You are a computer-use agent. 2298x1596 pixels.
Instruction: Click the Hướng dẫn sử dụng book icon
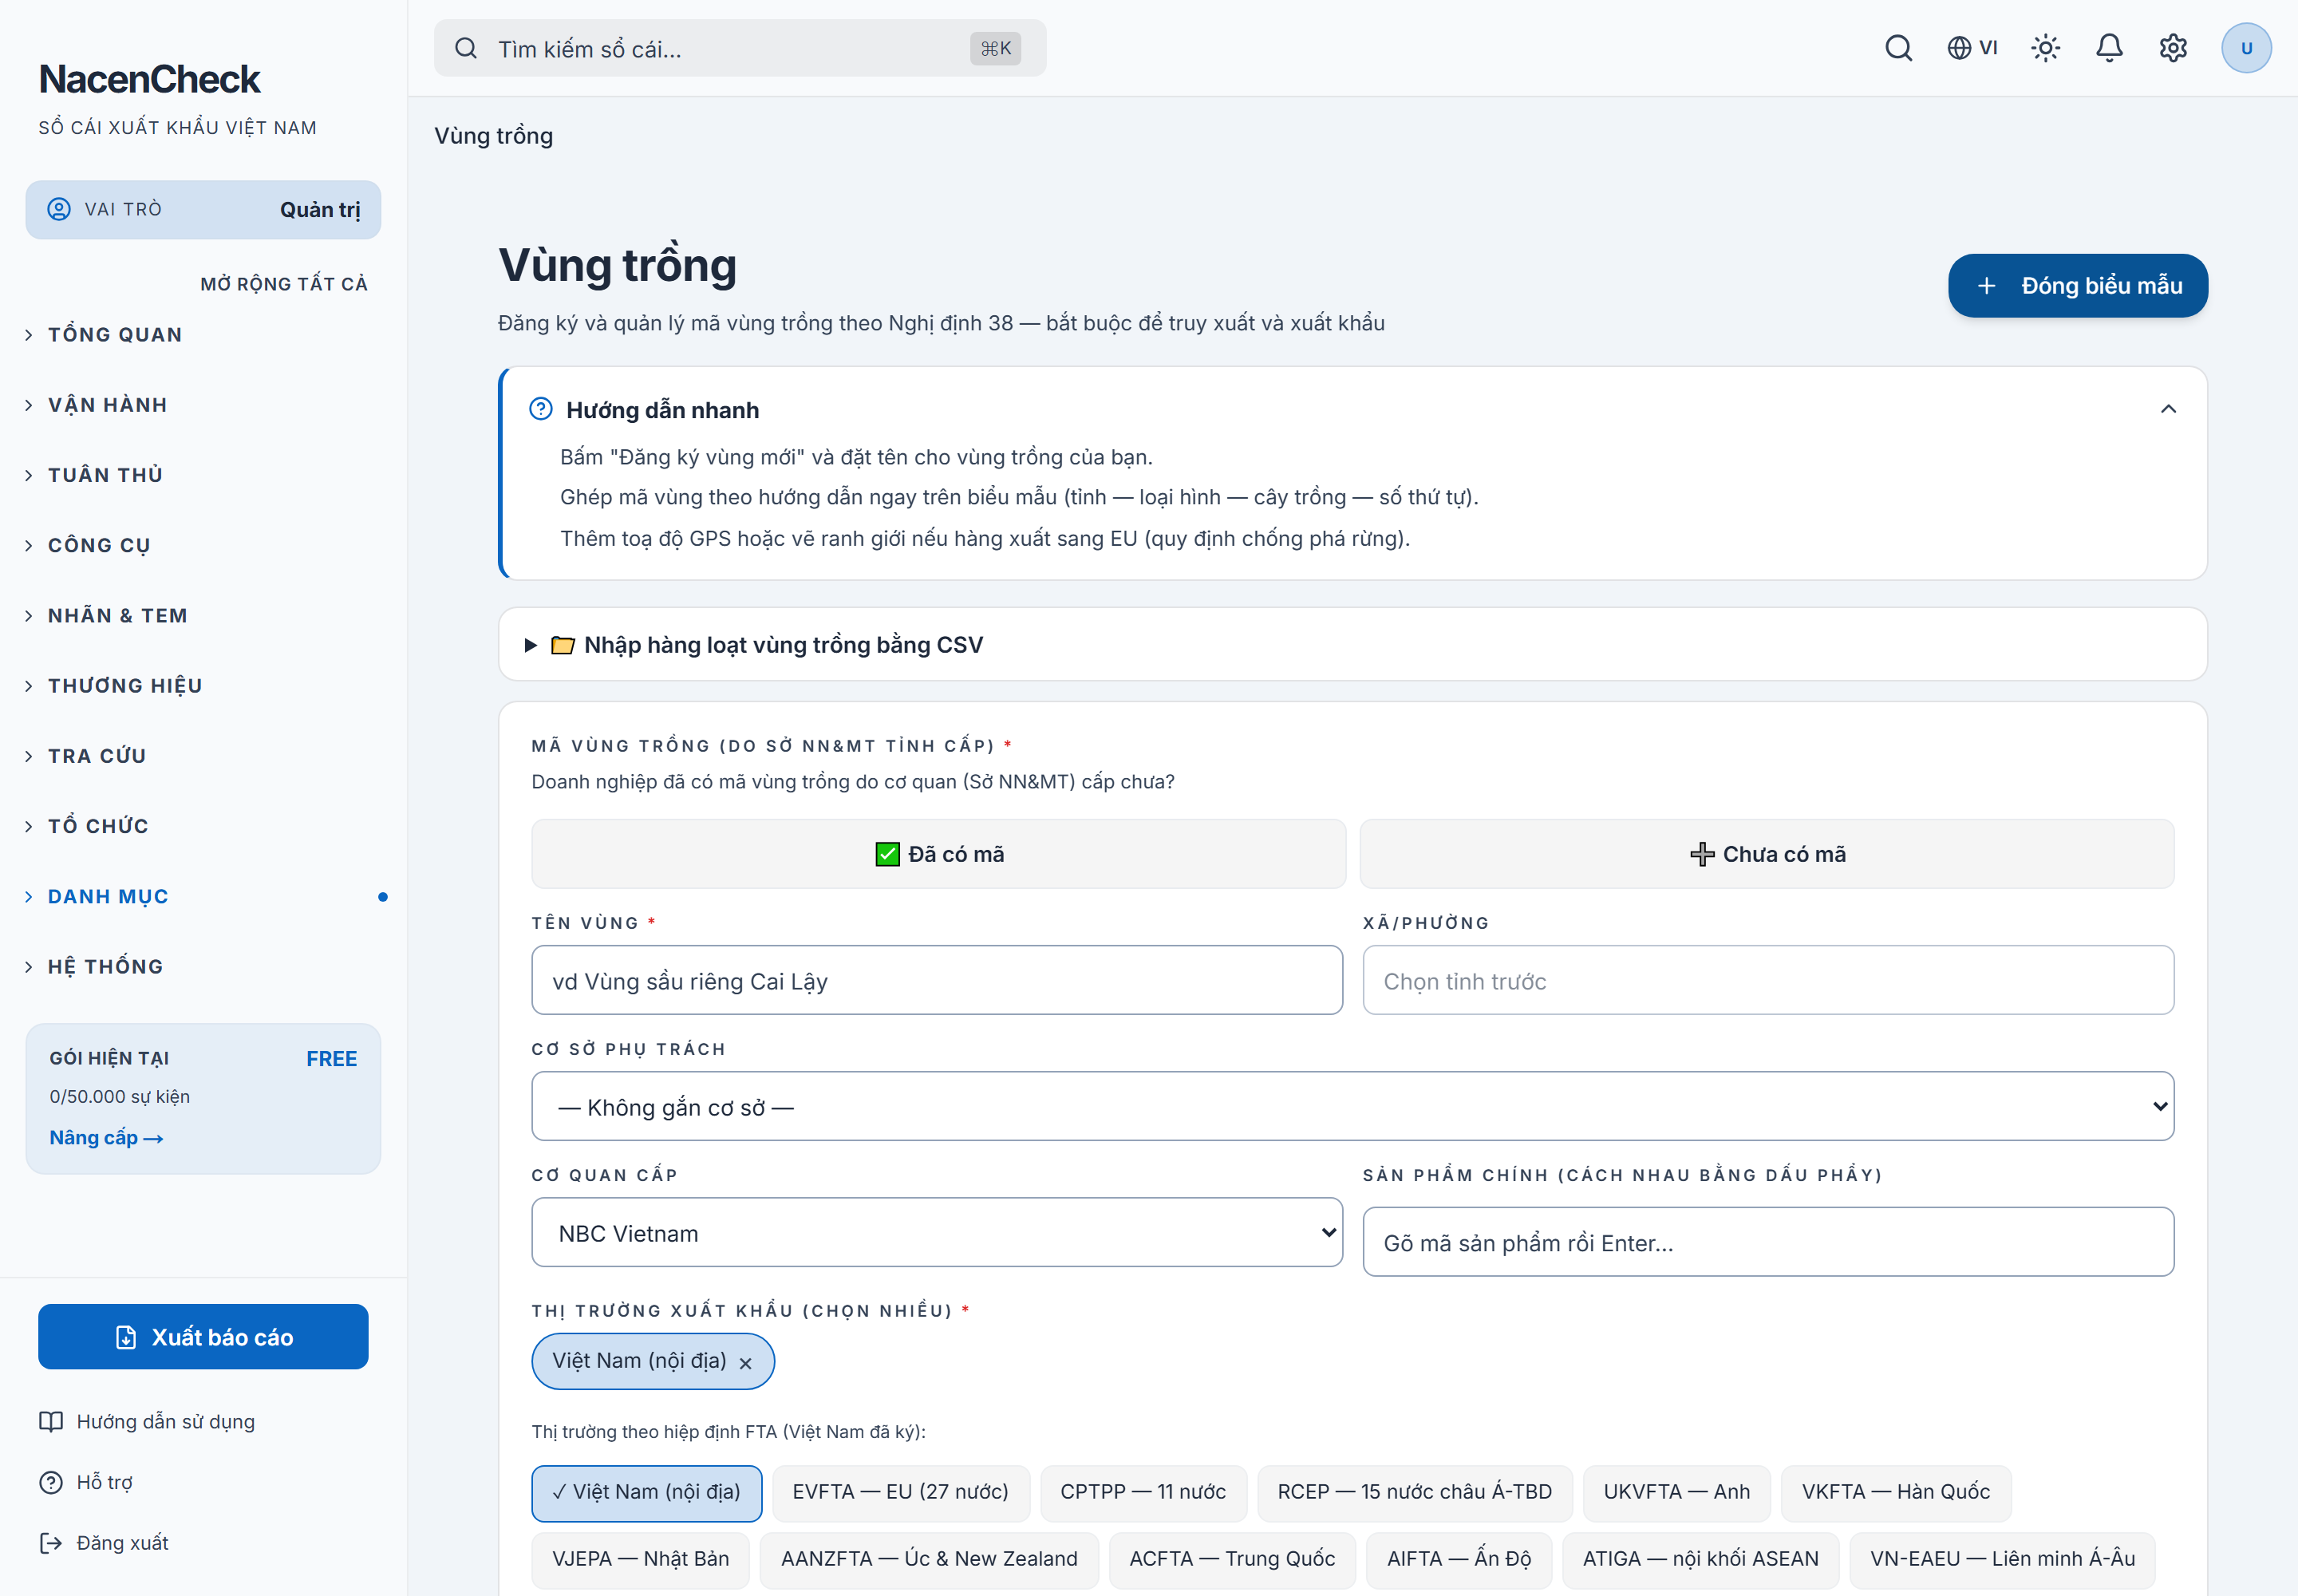(x=51, y=1422)
